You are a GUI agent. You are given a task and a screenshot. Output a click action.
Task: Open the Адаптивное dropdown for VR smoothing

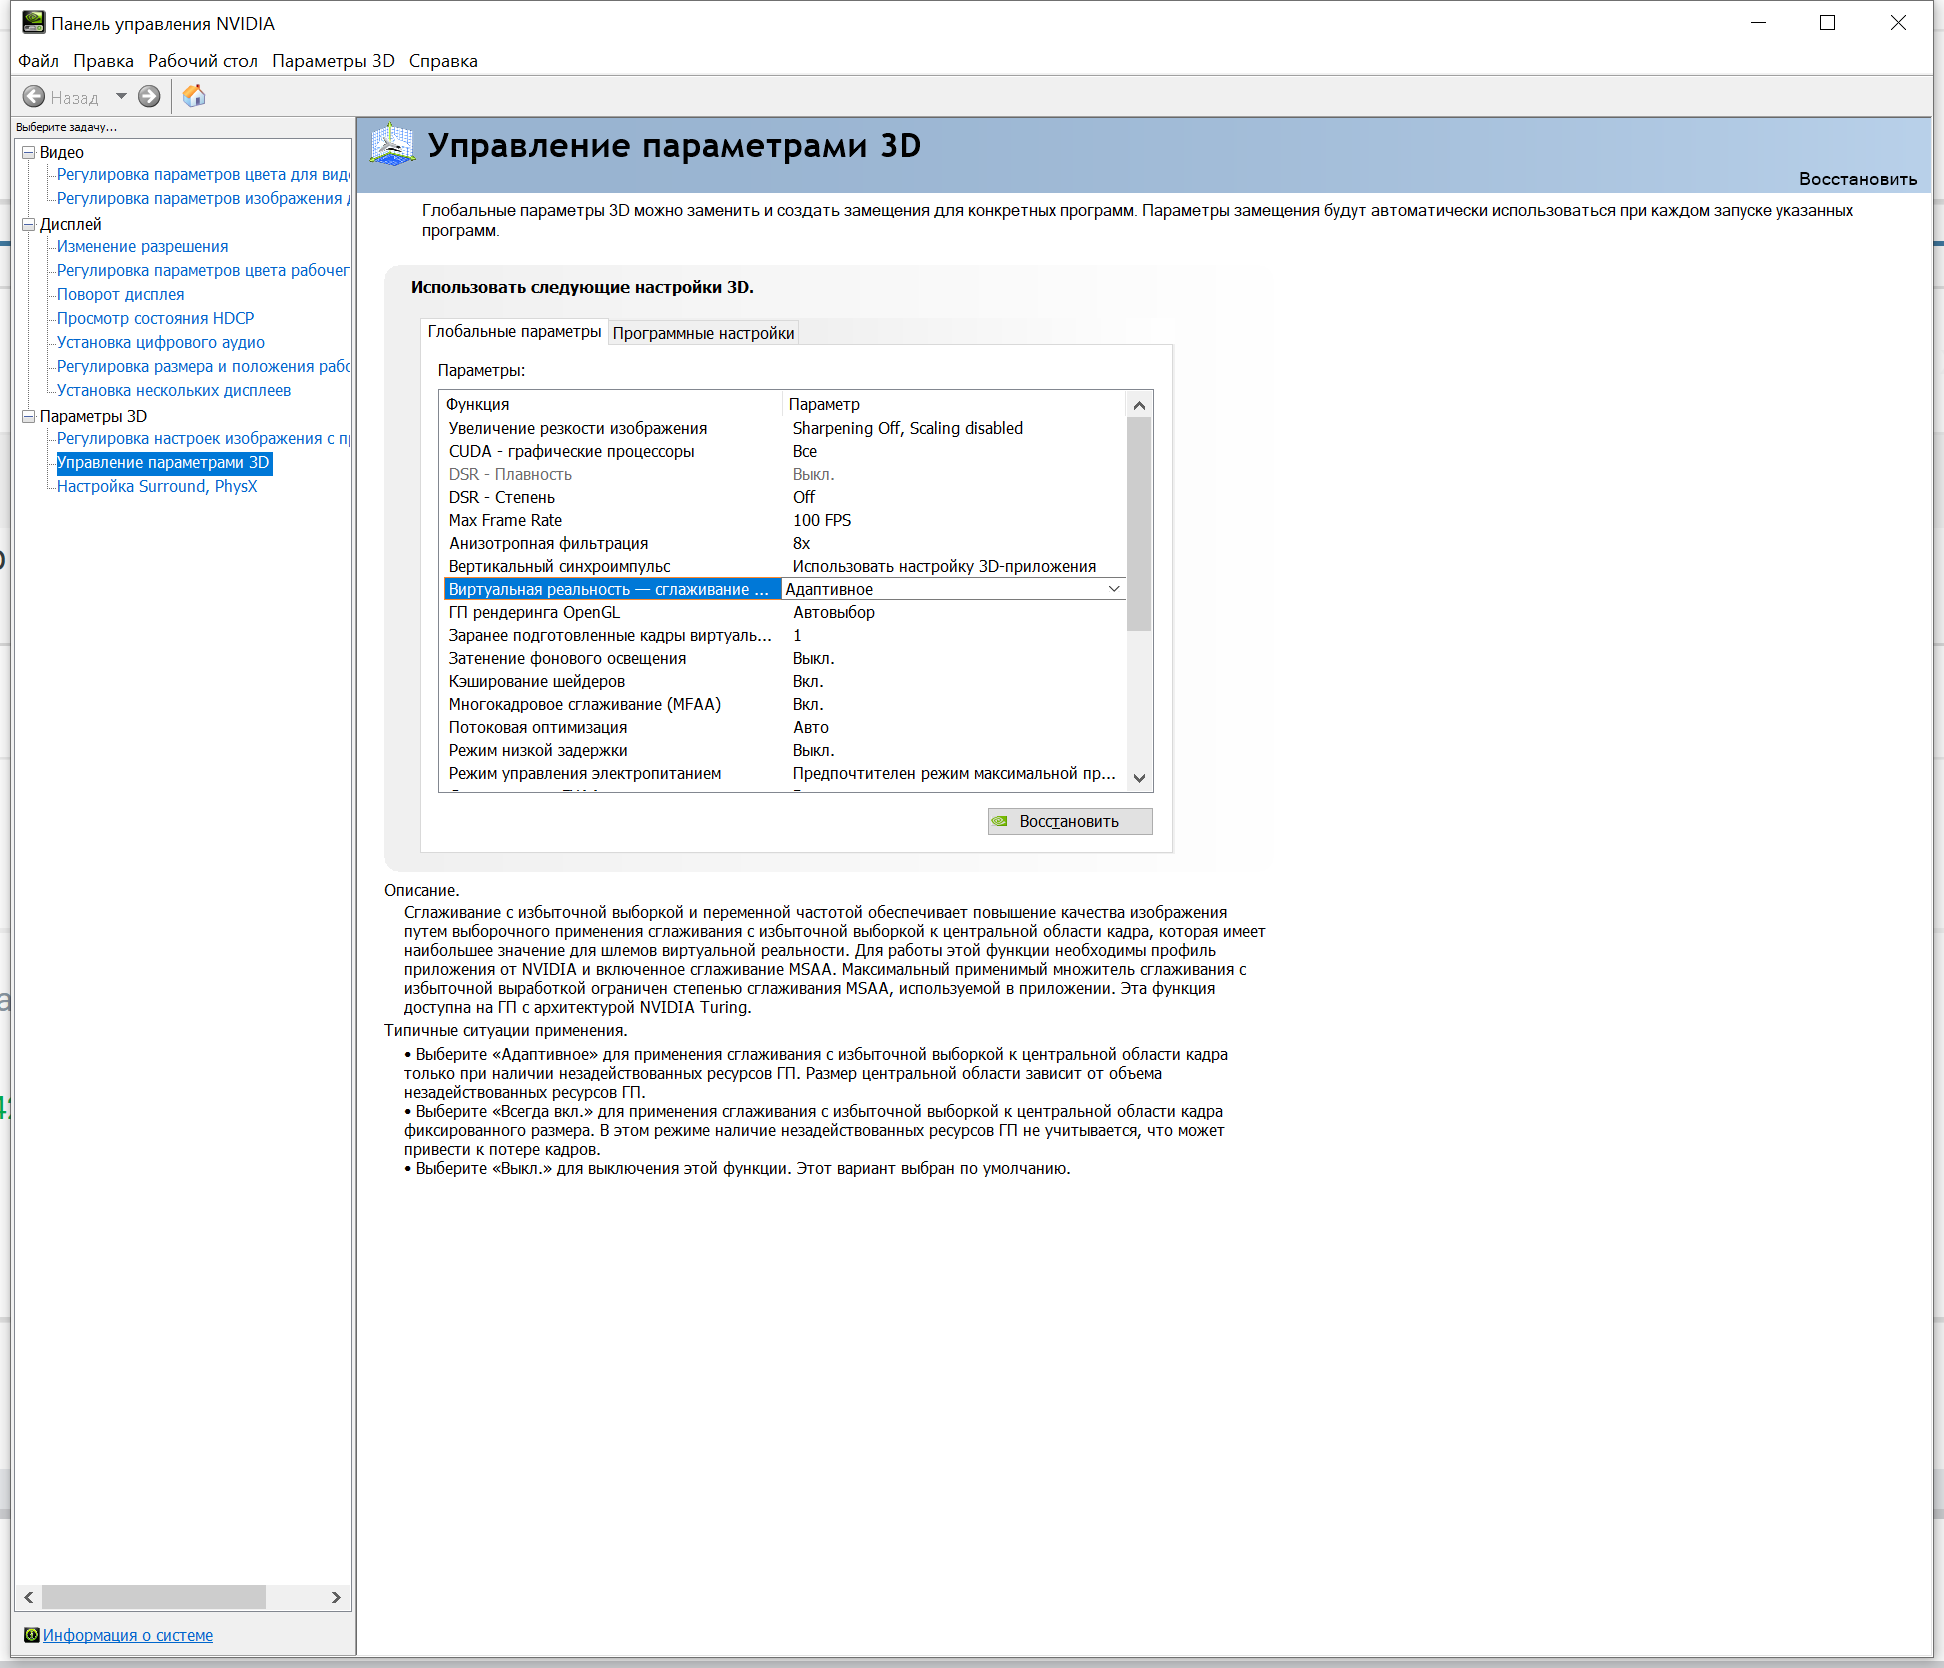[1114, 589]
